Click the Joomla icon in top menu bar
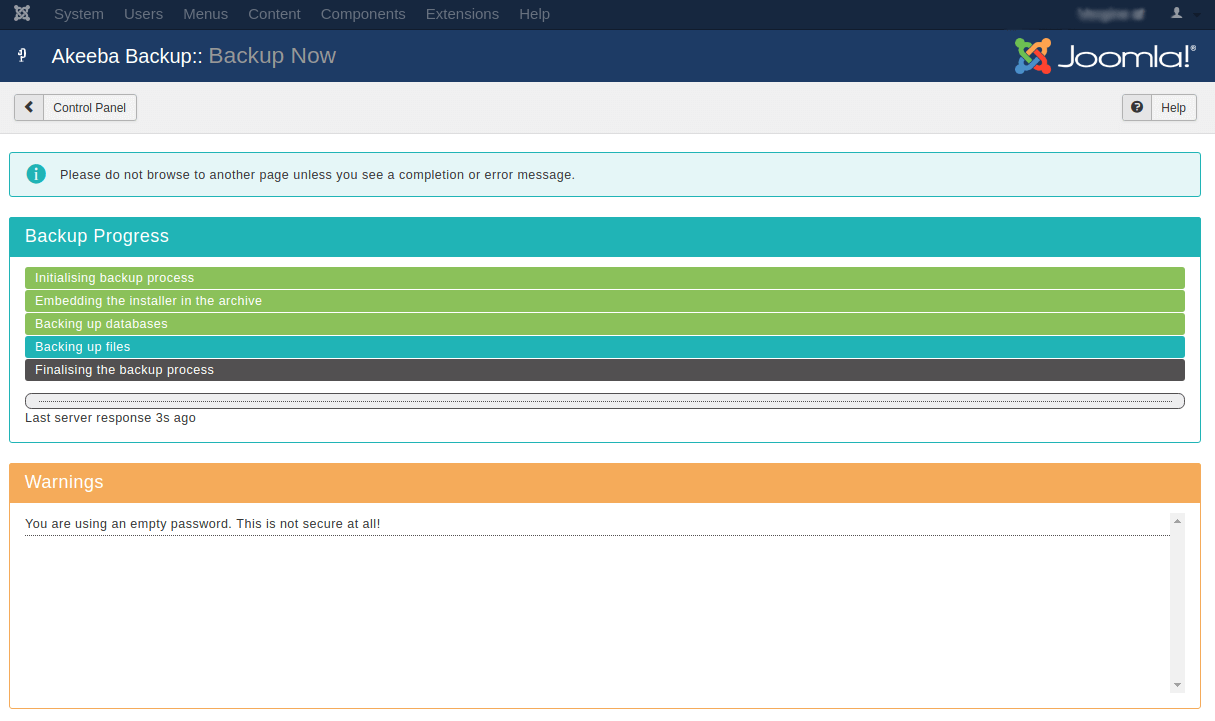The height and width of the screenshot is (721, 1215). (x=21, y=14)
